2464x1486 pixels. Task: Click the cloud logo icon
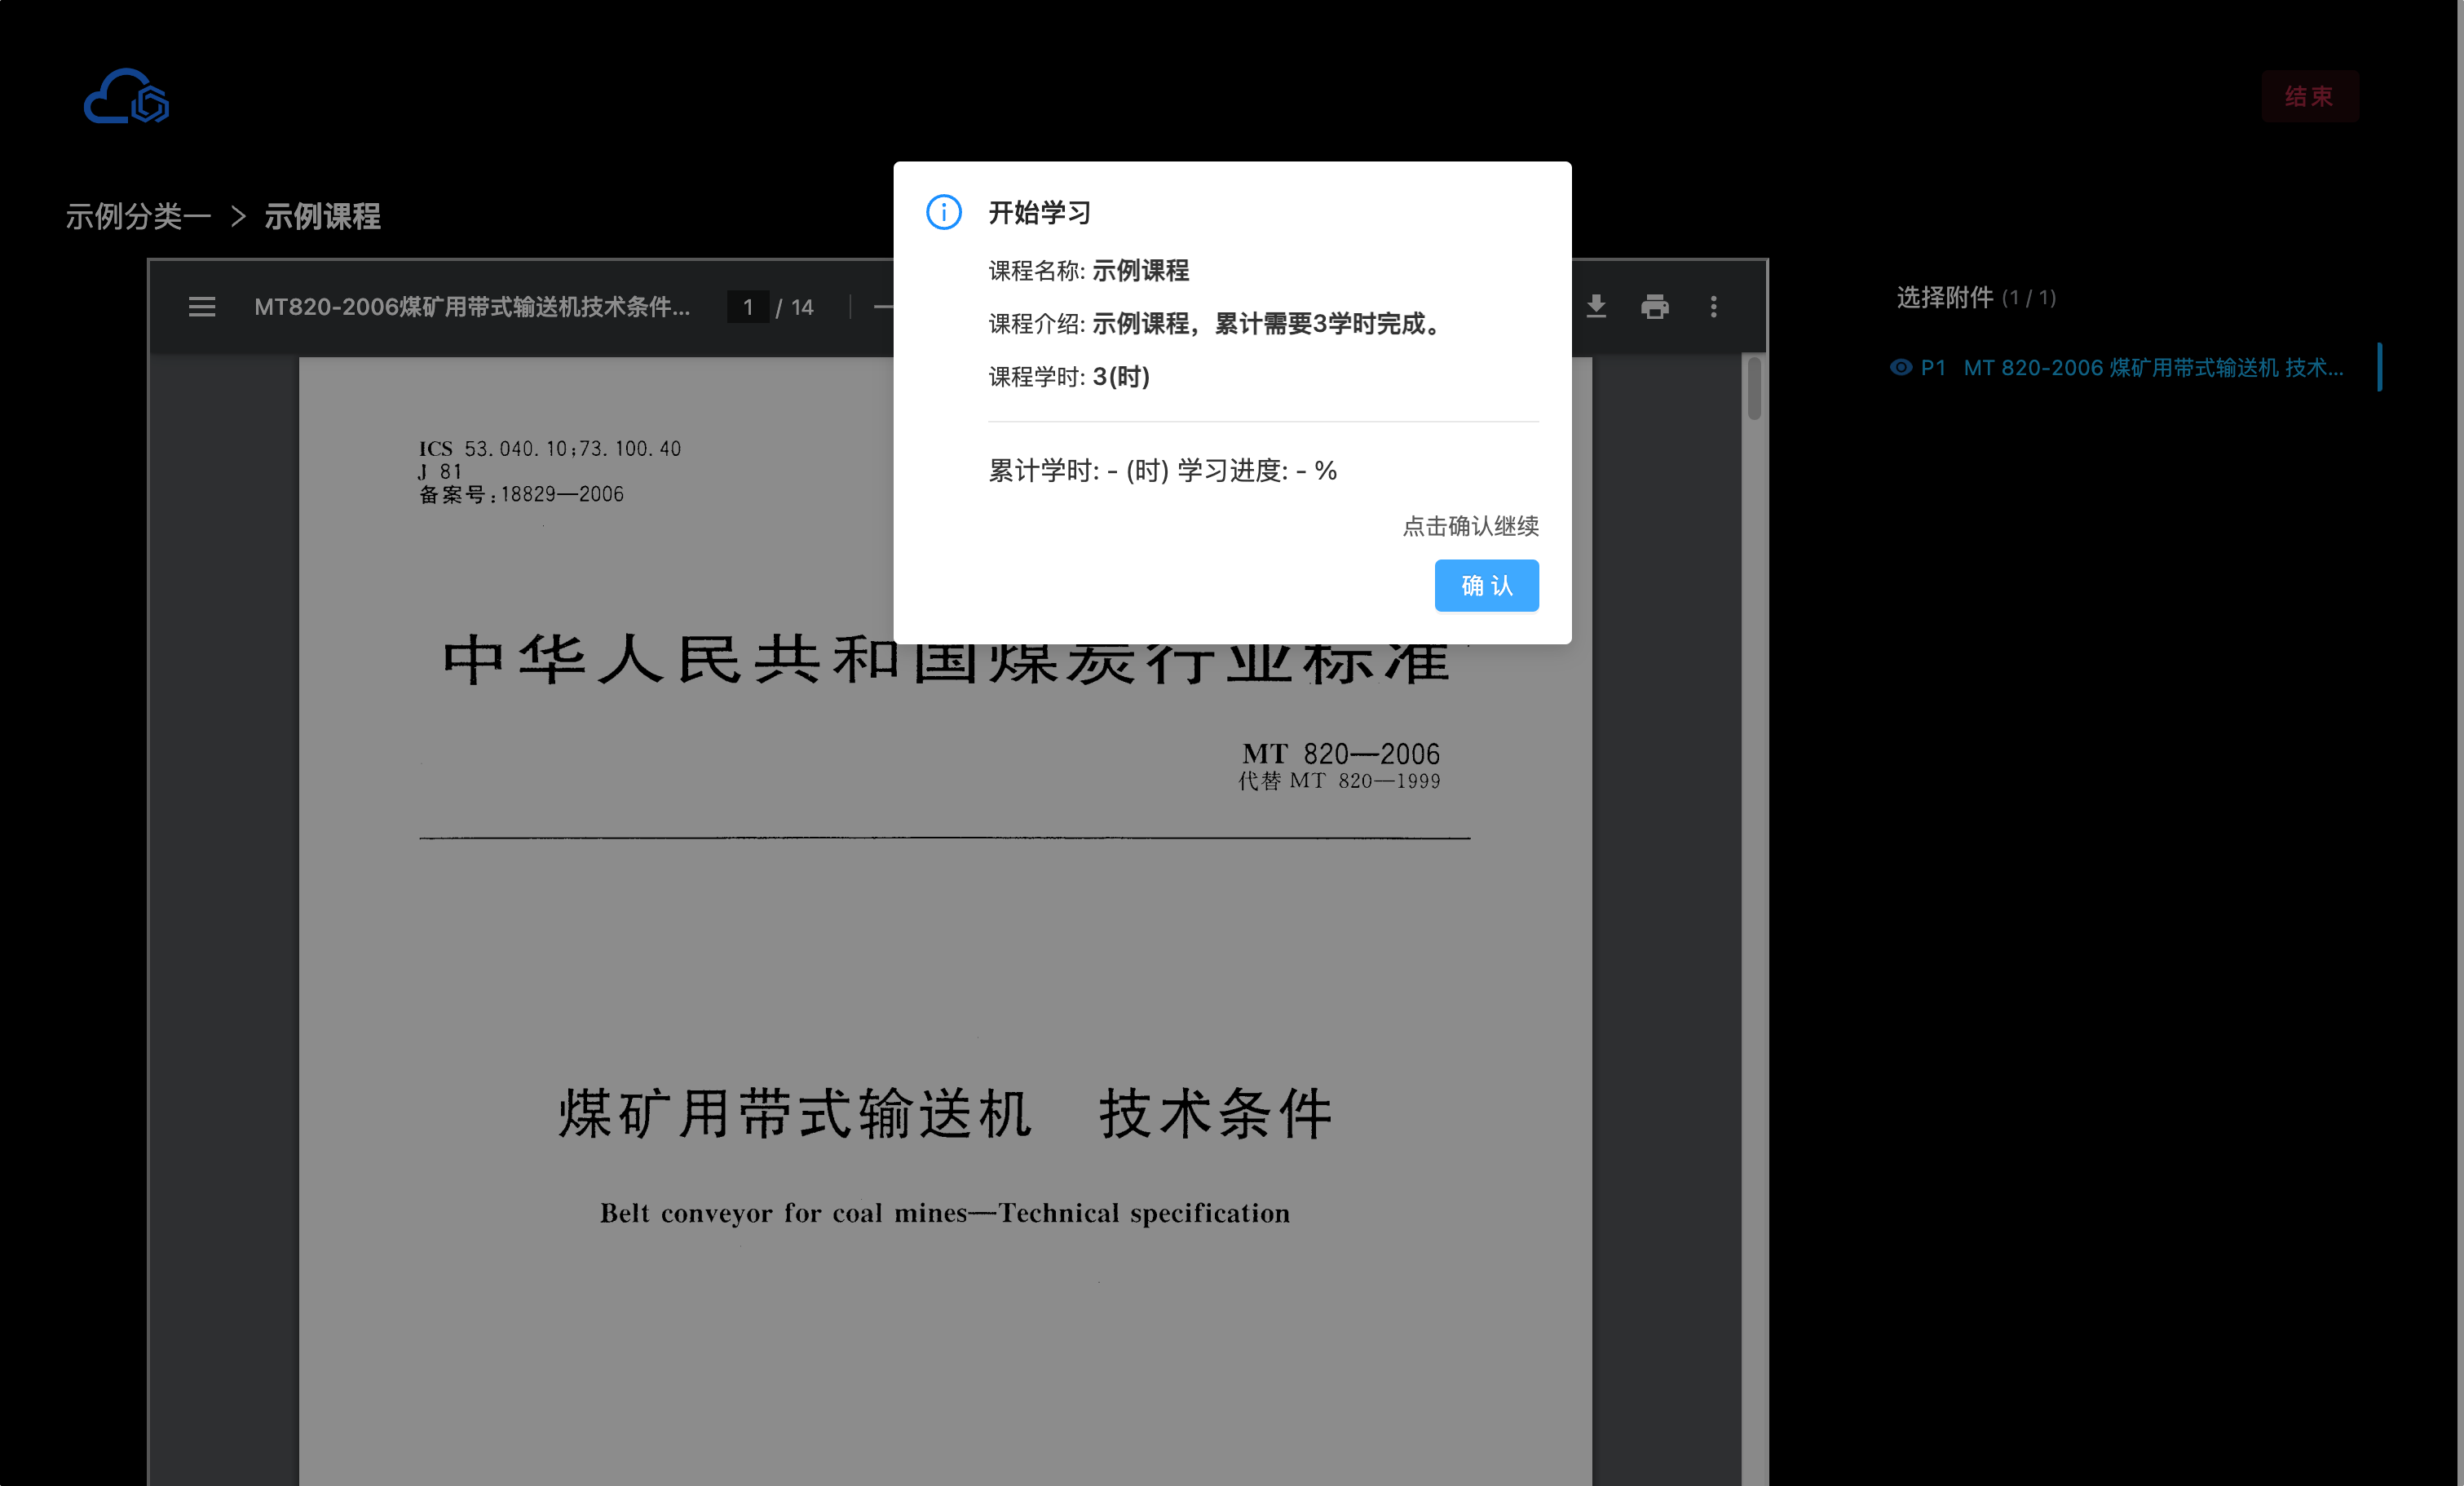(x=126, y=96)
